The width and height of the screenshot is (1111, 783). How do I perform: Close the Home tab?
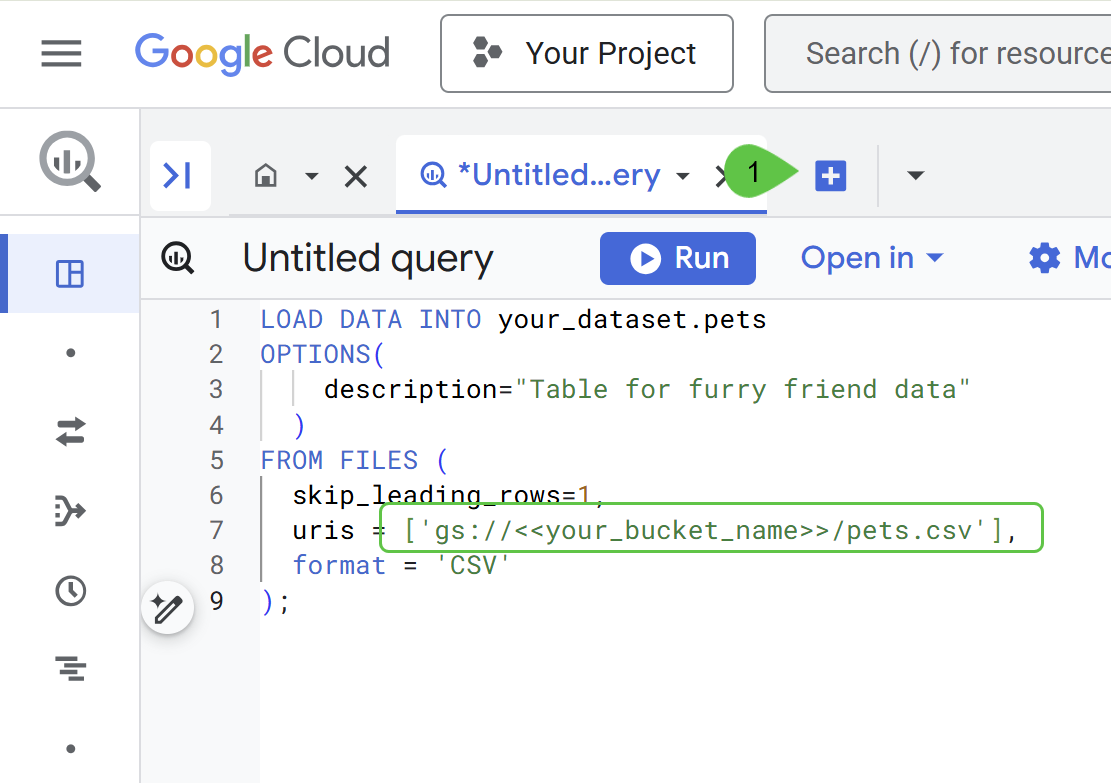(356, 176)
